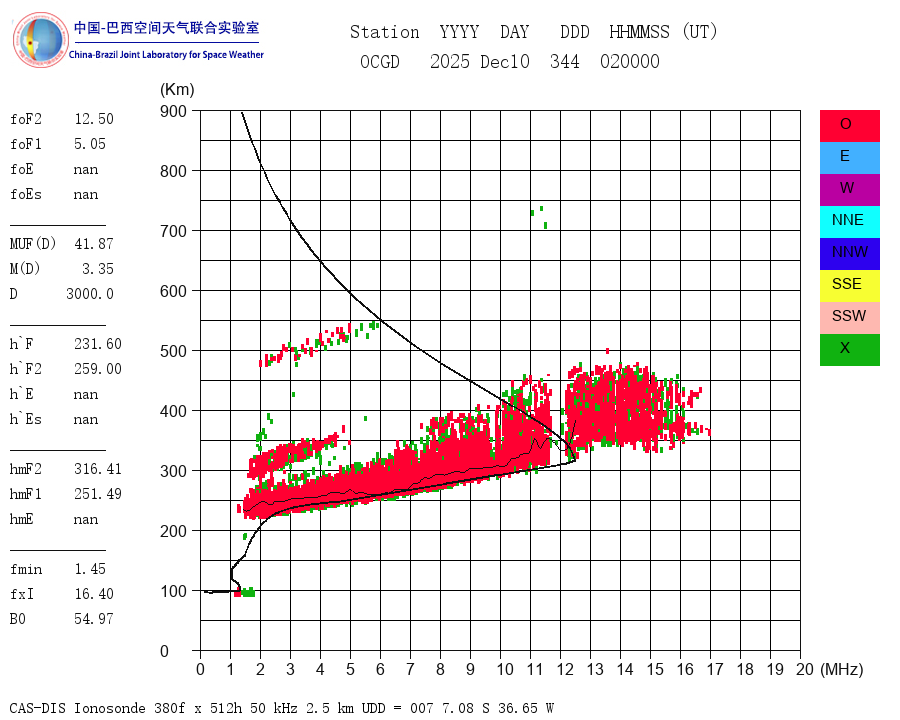Click the 20 tick on frequency axis
This screenshot has height=720, width=900.
805,669
